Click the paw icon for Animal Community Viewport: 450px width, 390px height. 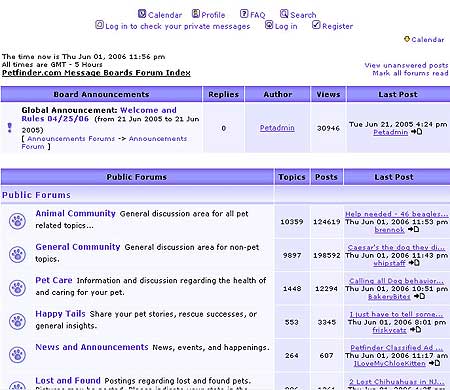pyautogui.click(x=17, y=221)
